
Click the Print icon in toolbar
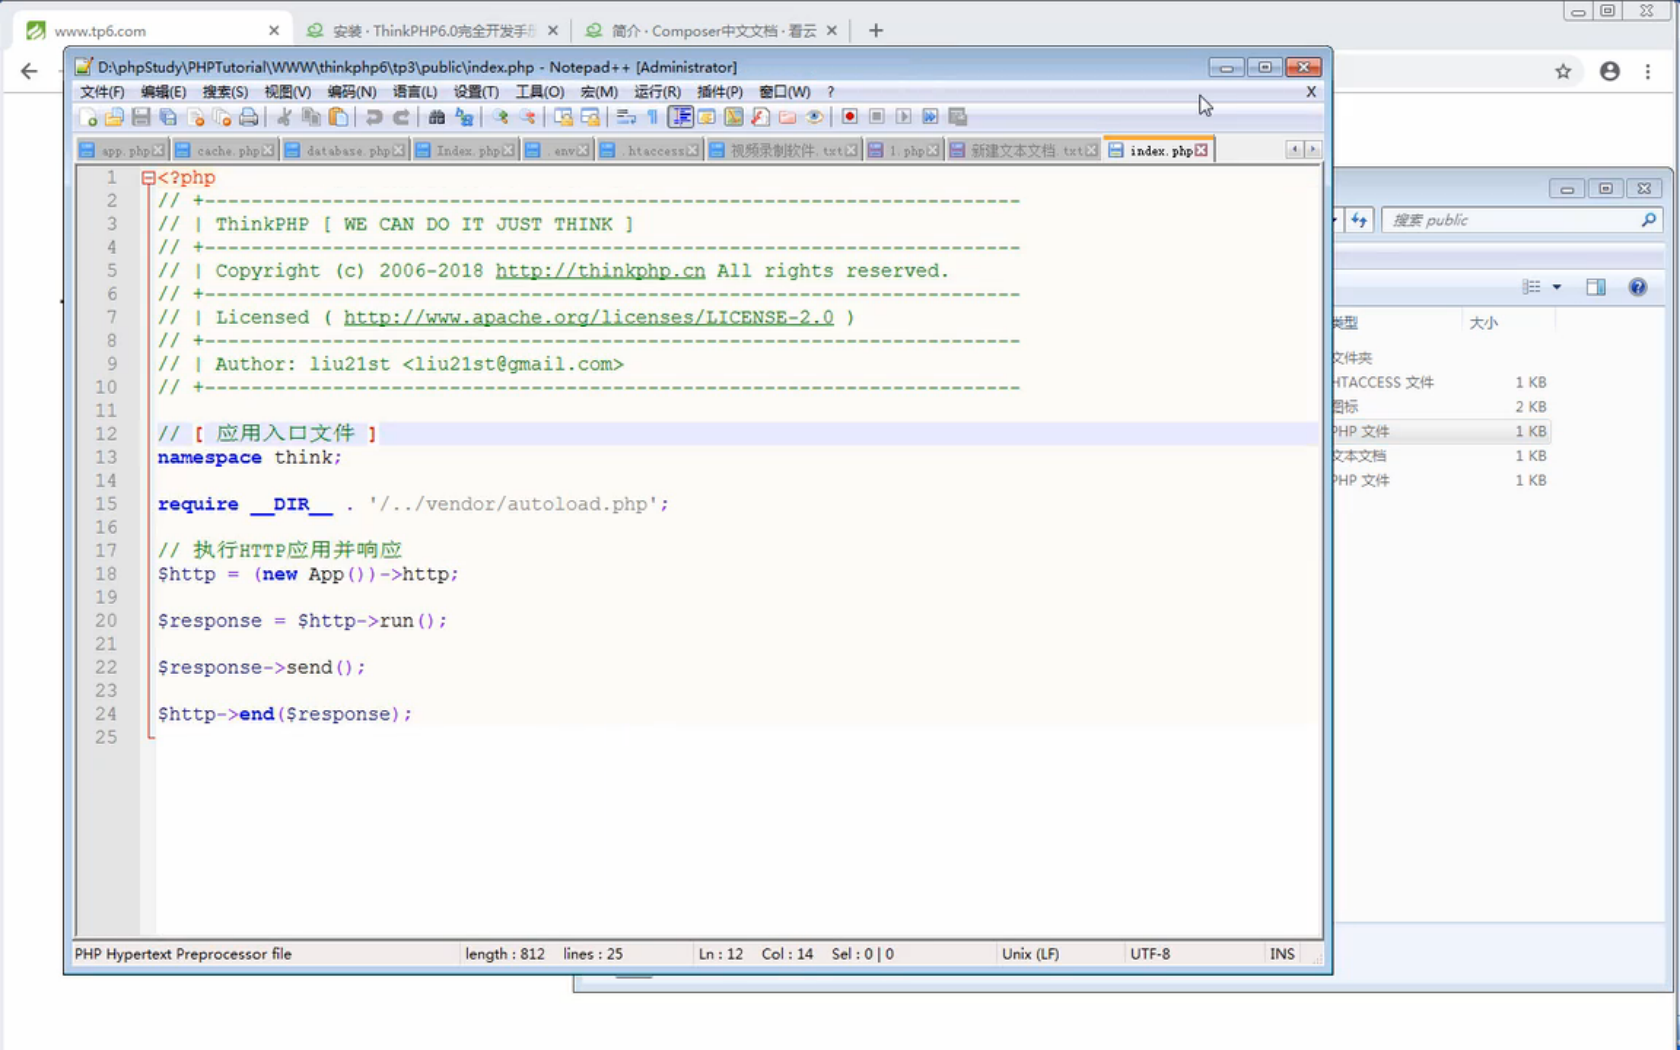tap(248, 117)
